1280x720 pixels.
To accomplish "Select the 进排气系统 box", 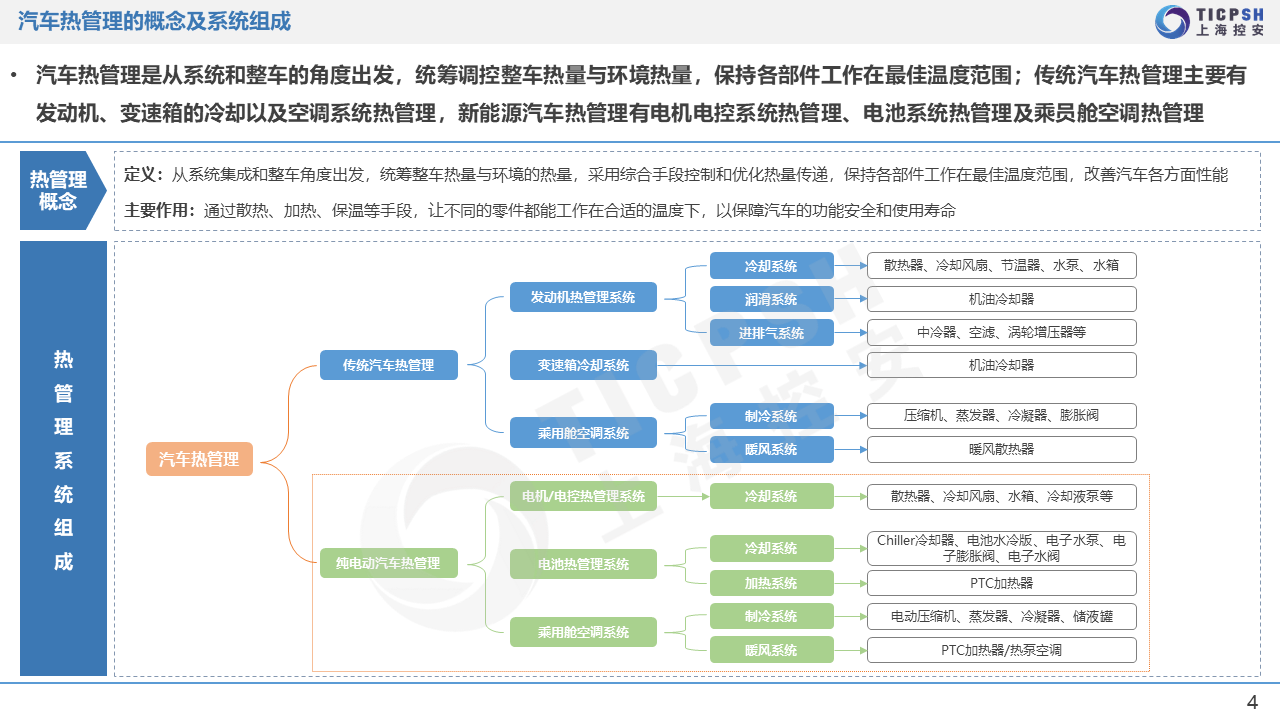I will click(771, 333).
